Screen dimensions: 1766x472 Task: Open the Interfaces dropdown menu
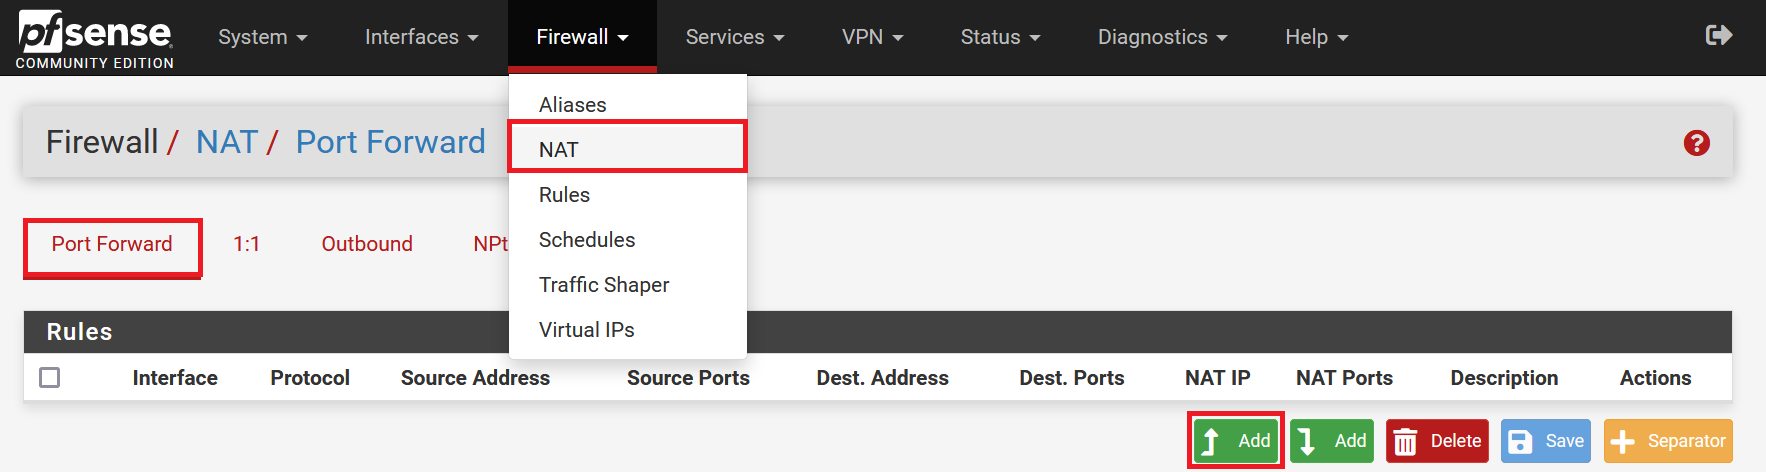coord(421,37)
